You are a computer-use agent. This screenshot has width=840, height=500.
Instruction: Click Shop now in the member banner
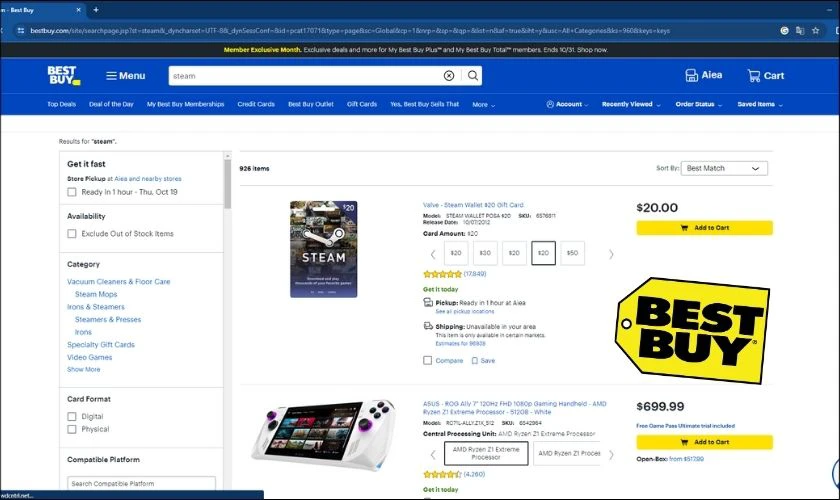592,50
